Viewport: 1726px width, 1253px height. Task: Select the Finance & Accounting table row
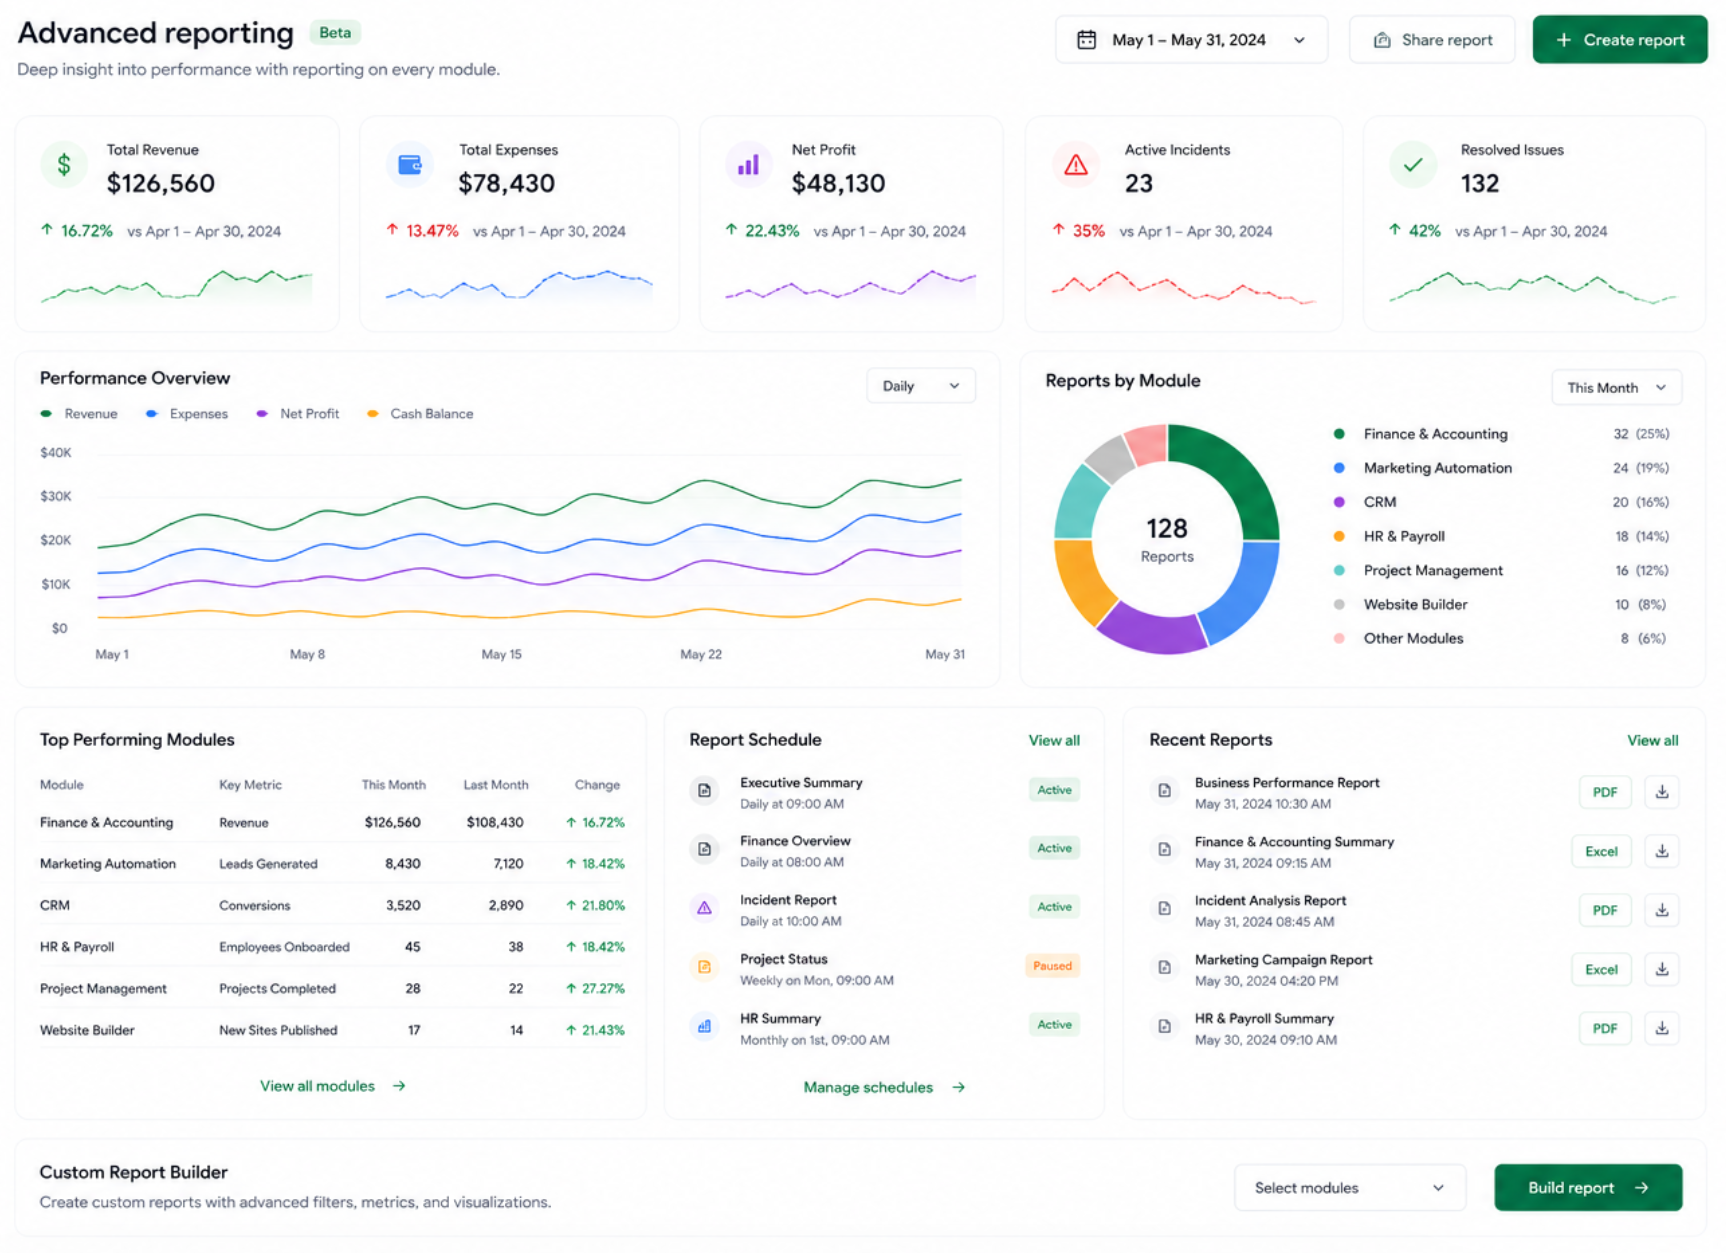(x=332, y=823)
